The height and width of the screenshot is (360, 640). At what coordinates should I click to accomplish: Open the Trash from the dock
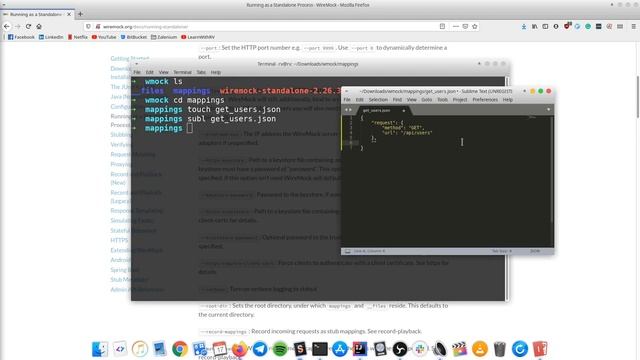(500, 349)
